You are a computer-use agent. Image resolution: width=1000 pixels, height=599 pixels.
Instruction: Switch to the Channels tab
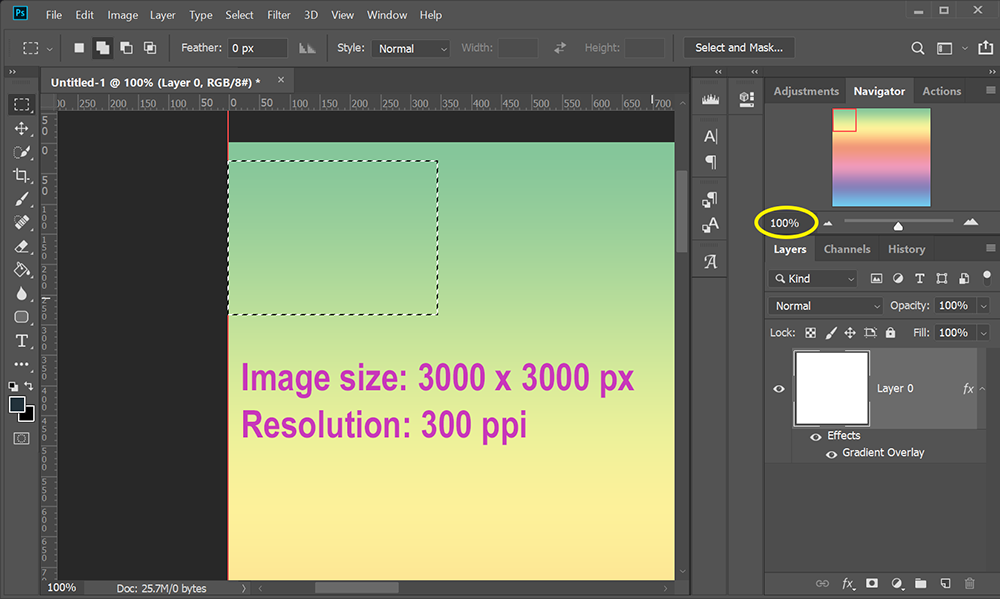click(x=847, y=249)
